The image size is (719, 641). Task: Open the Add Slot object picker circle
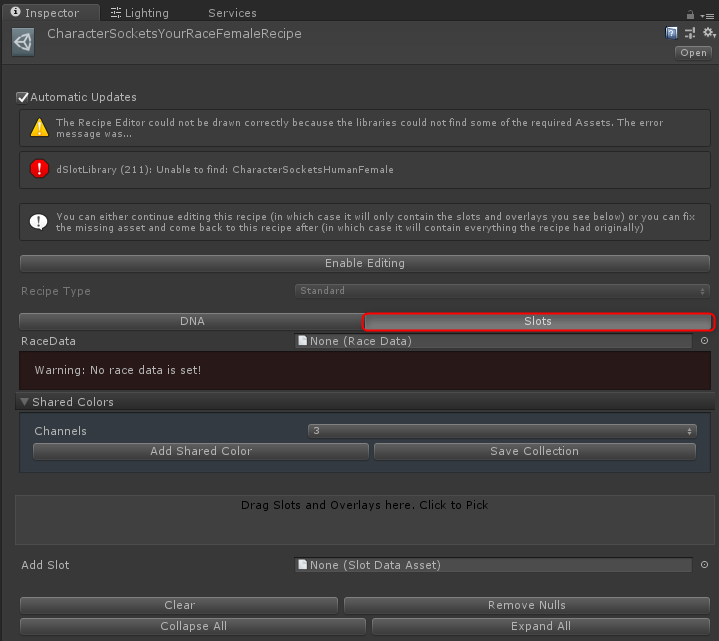(x=704, y=565)
